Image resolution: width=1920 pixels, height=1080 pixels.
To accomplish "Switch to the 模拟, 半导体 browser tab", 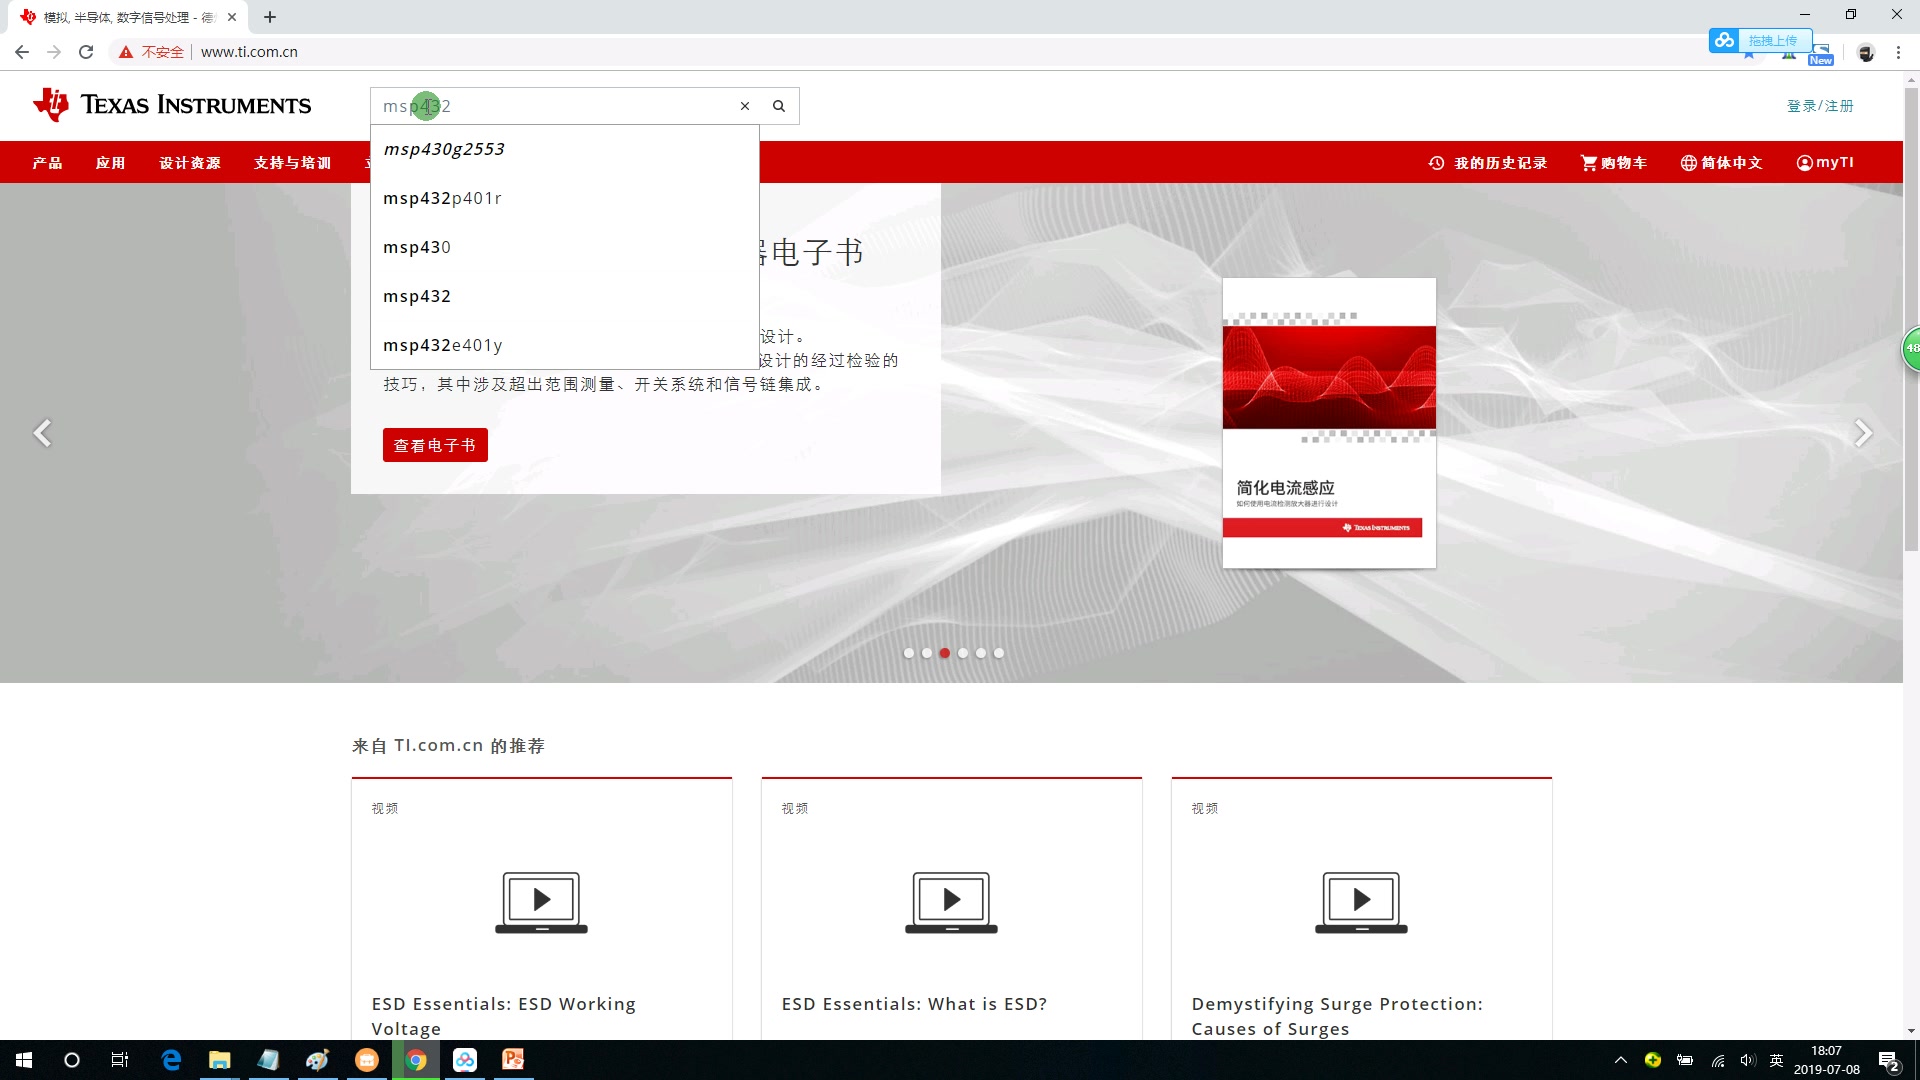I will click(120, 17).
